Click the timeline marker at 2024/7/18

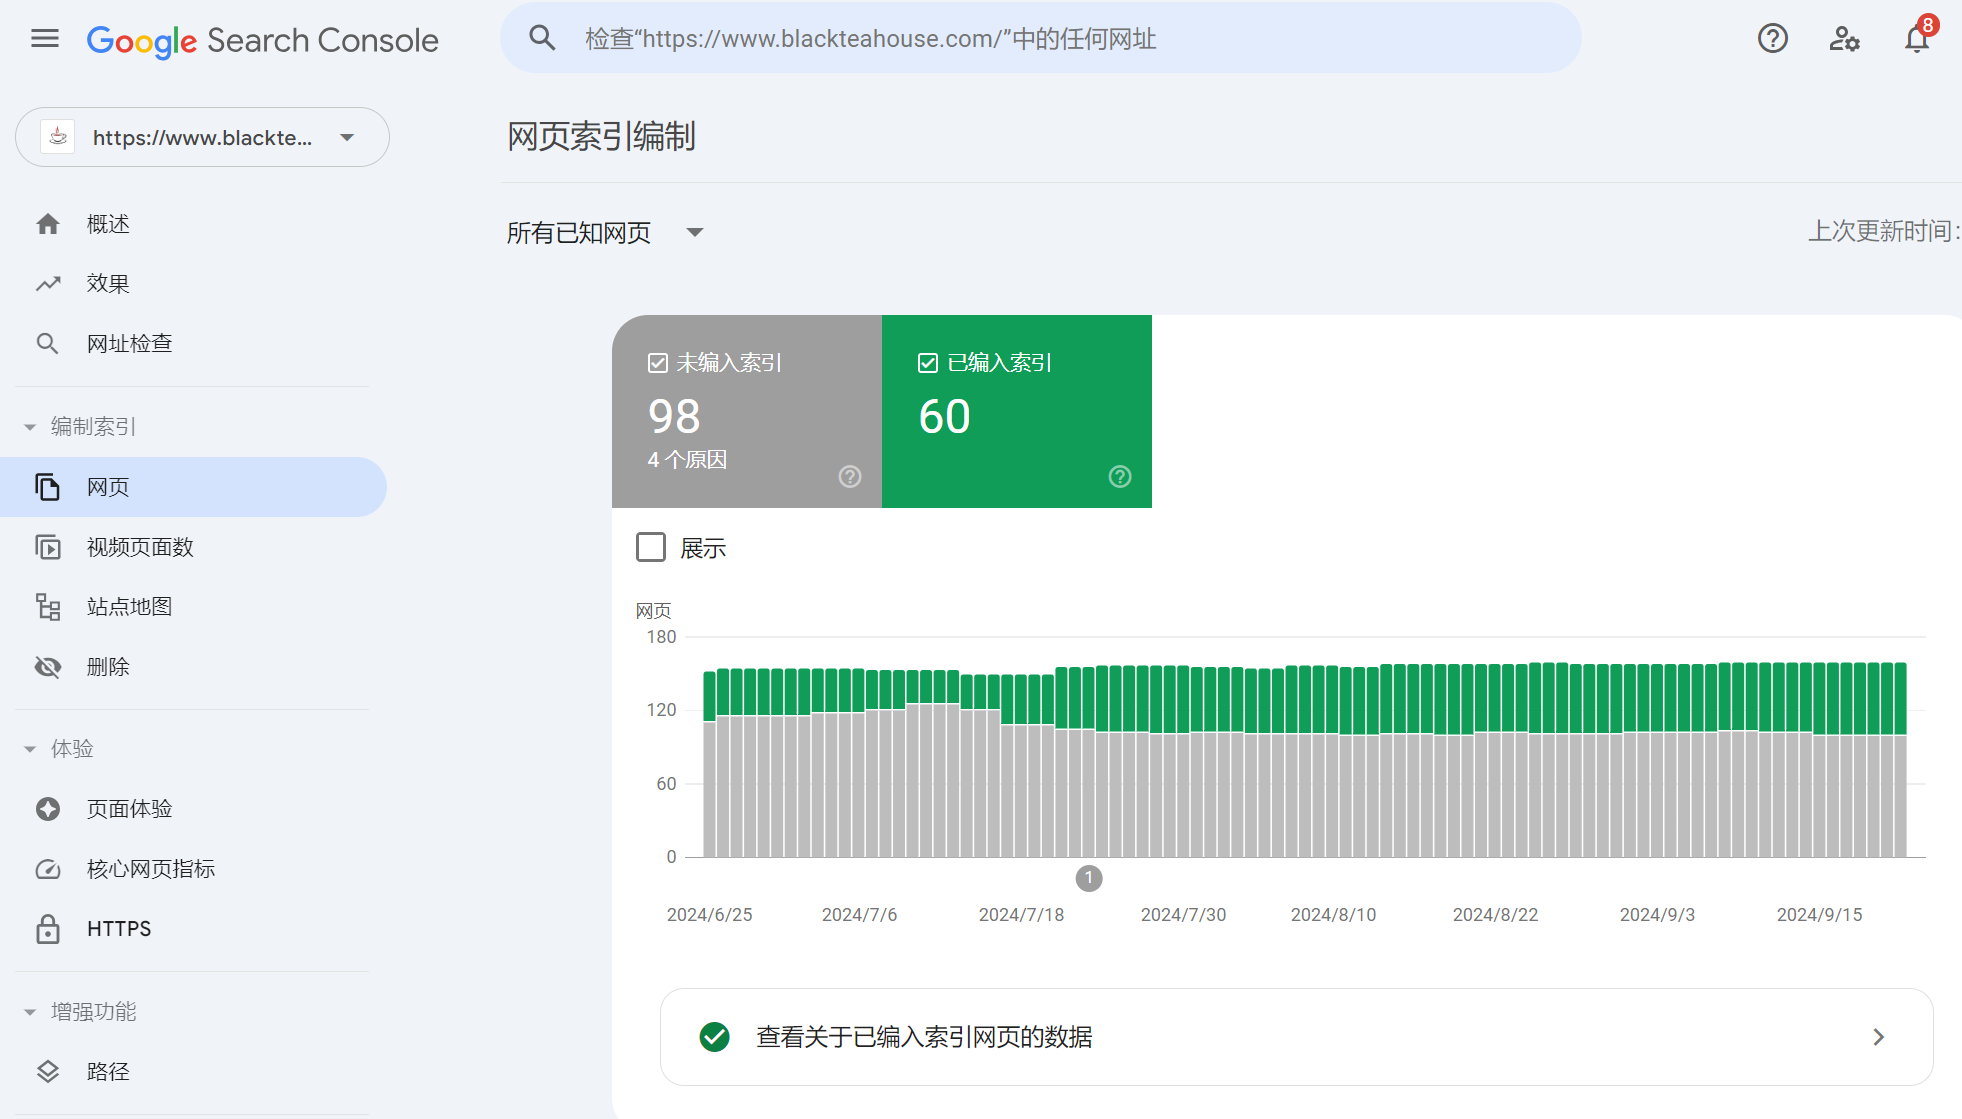[x=1089, y=878]
